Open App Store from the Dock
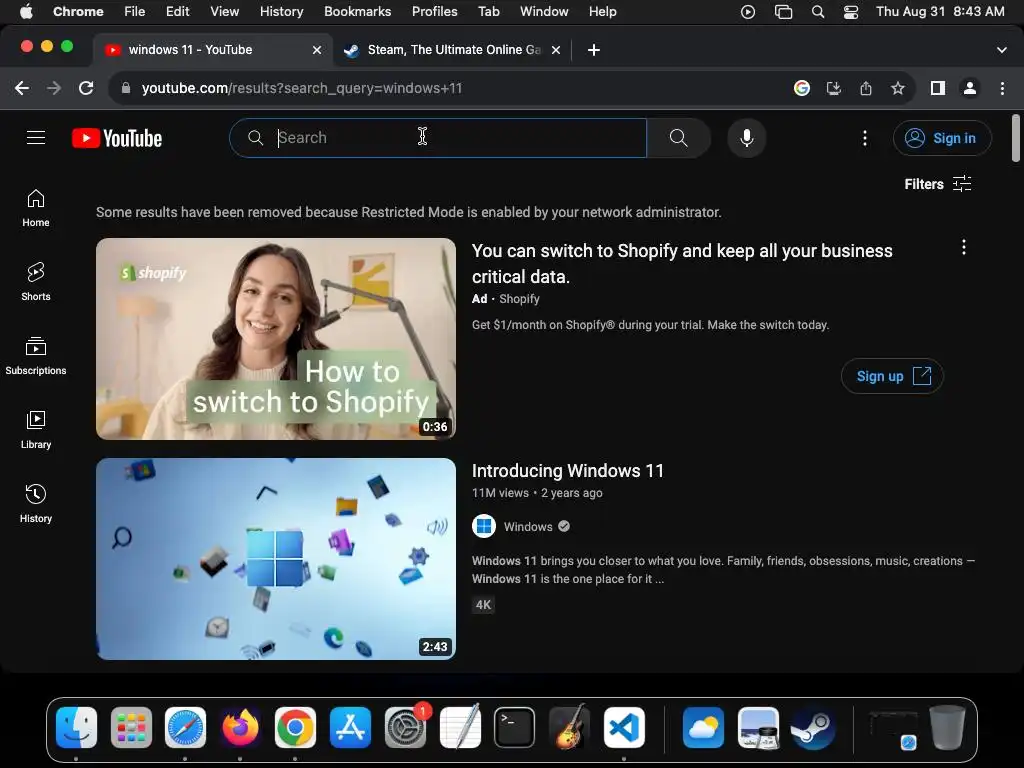Screen dimensions: 1024x768 click(350, 727)
